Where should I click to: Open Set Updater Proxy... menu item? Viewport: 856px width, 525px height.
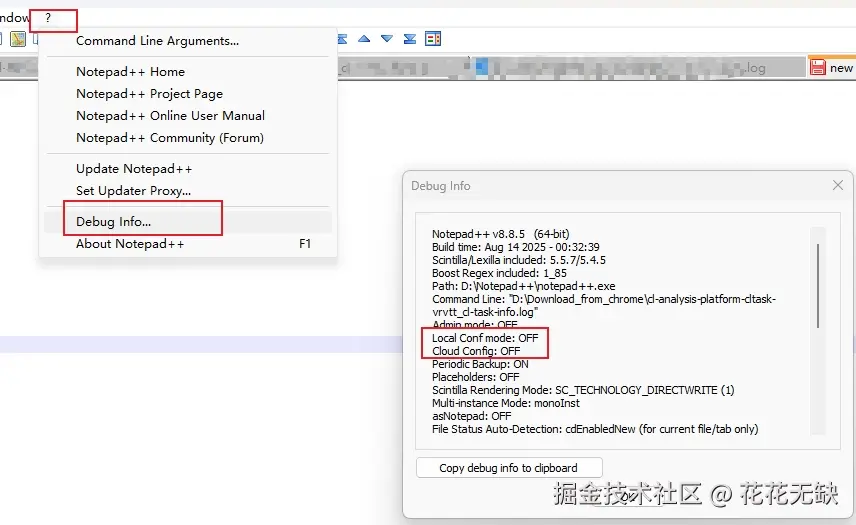coord(134,190)
